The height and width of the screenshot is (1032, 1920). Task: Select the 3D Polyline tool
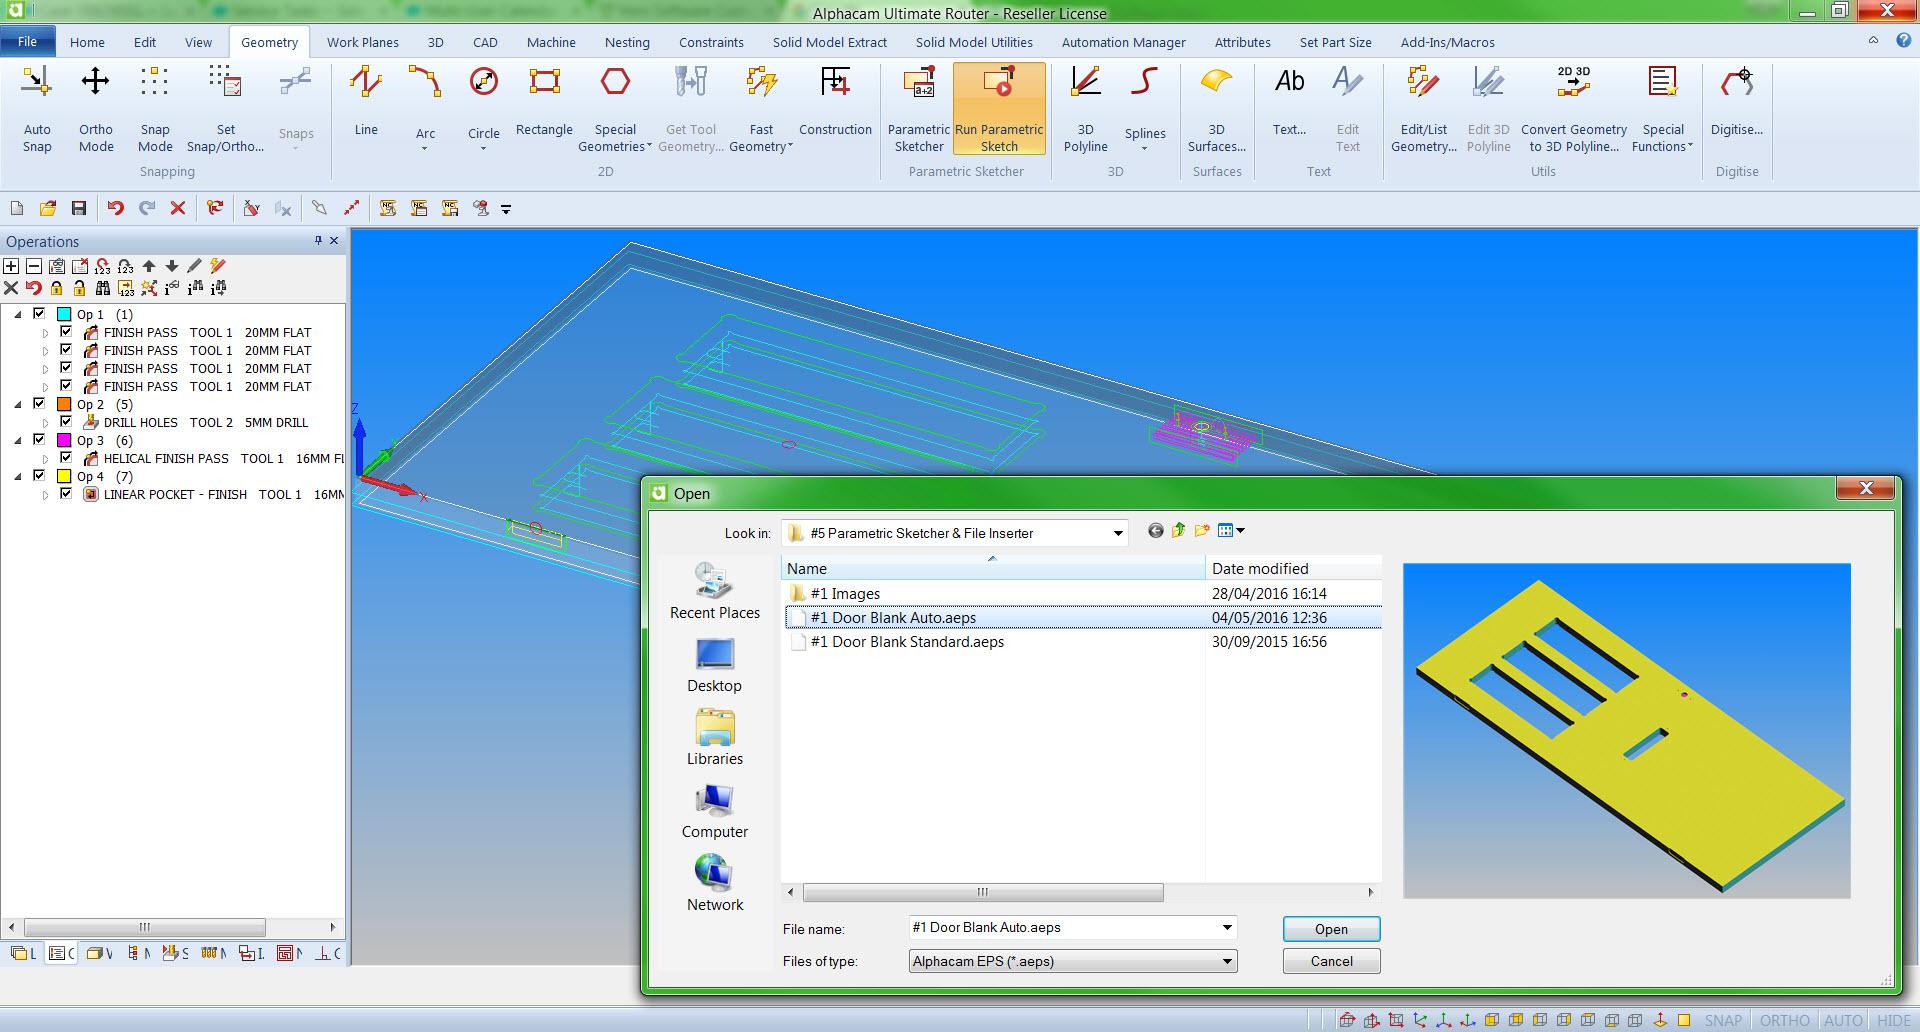click(1085, 108)
